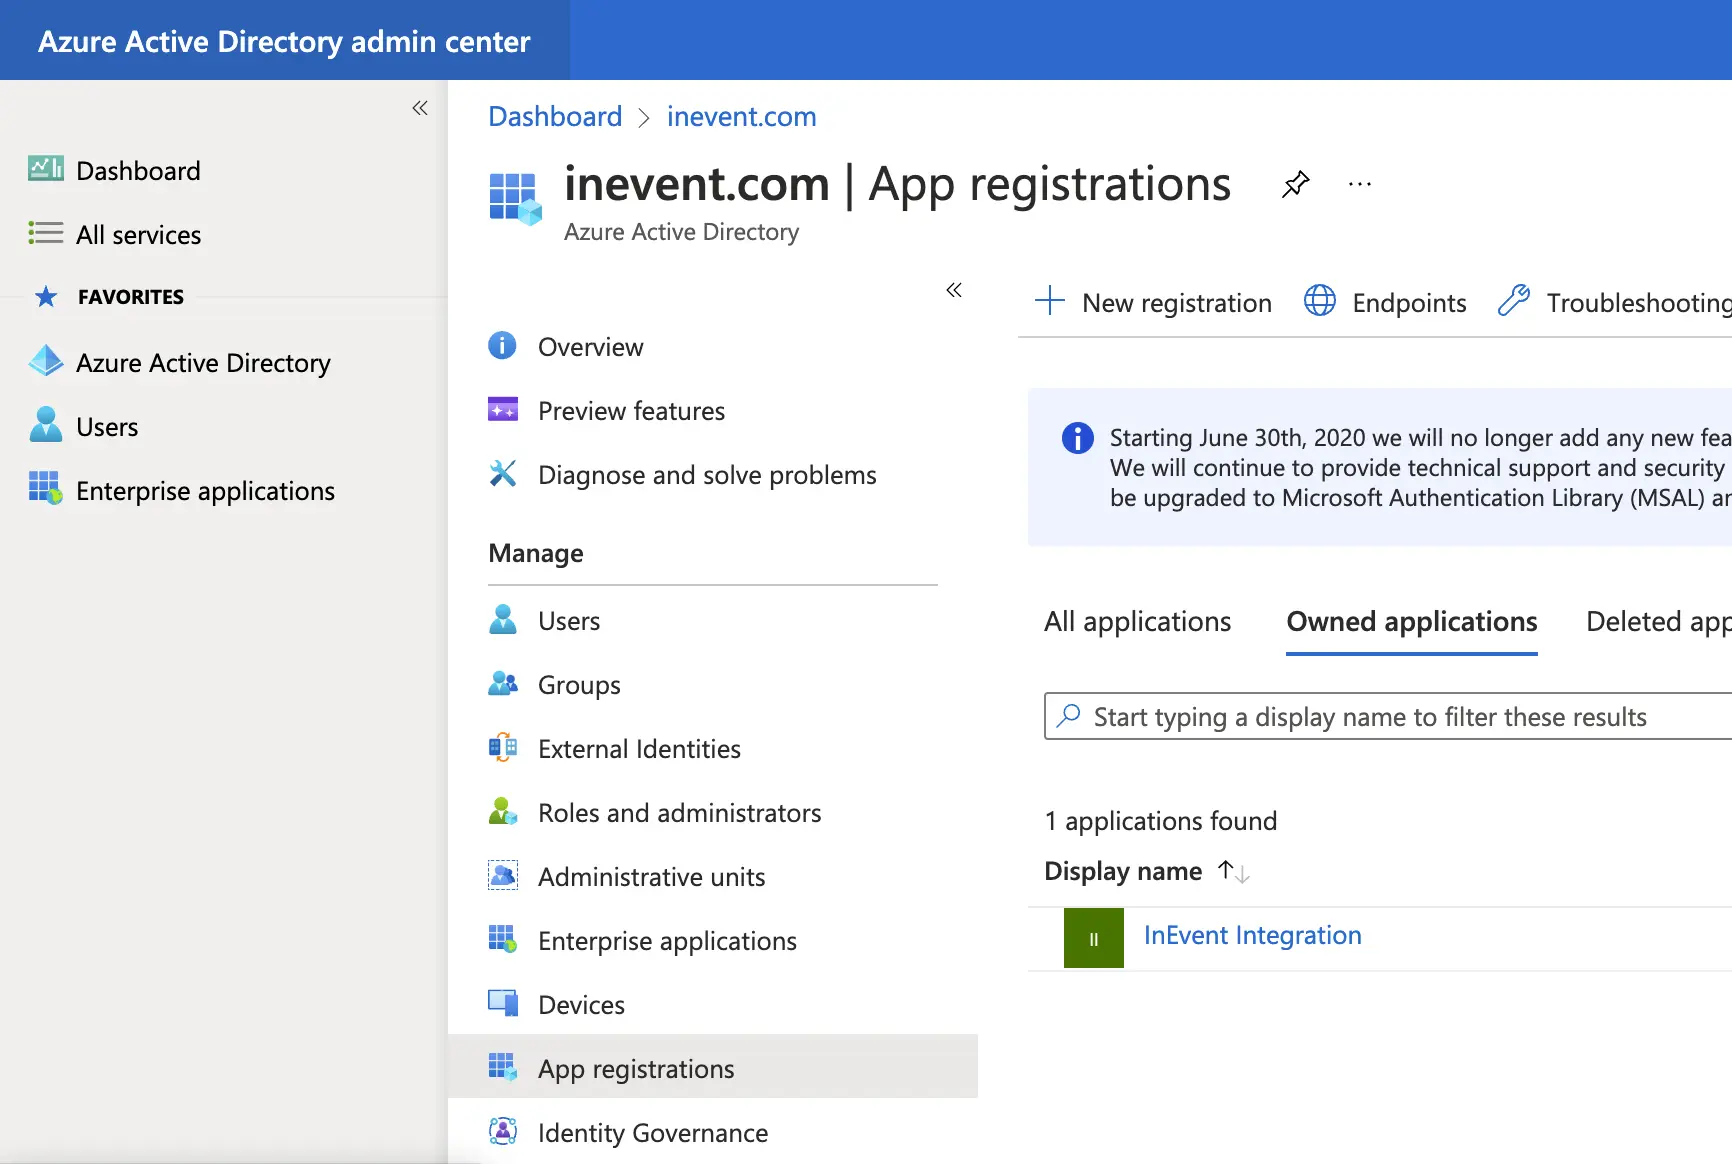The image size is (1732, 1164).
Task: Click the App registrations header grid icon
Action: pos(515,197)
